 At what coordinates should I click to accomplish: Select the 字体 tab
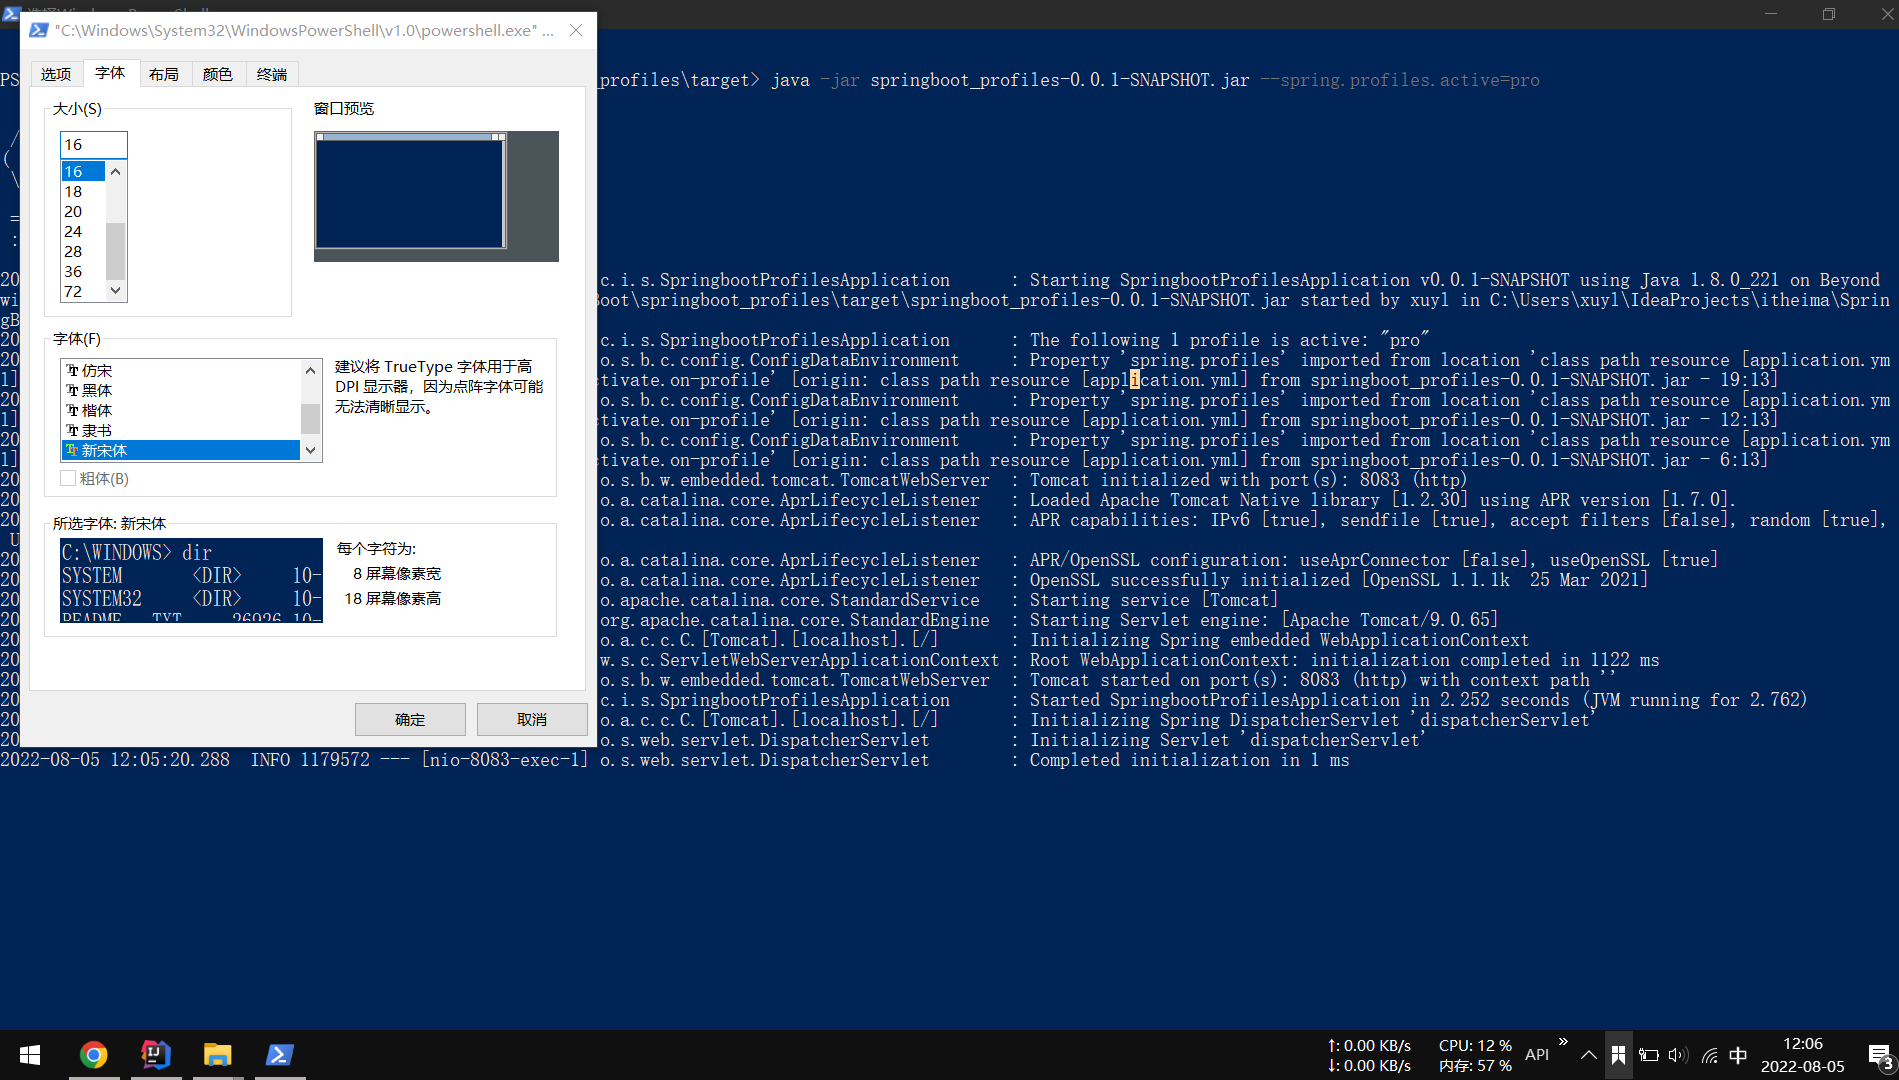tap(110, 73)
